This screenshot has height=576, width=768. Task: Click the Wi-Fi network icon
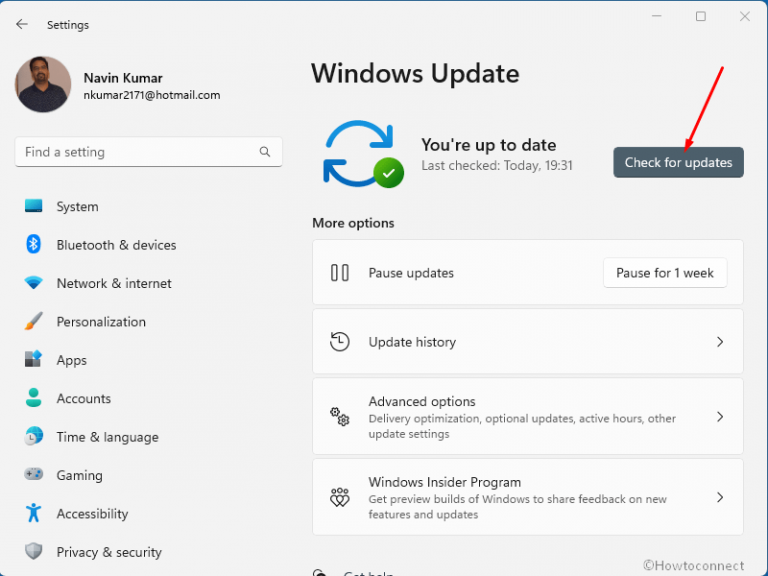tap(33, 283)
